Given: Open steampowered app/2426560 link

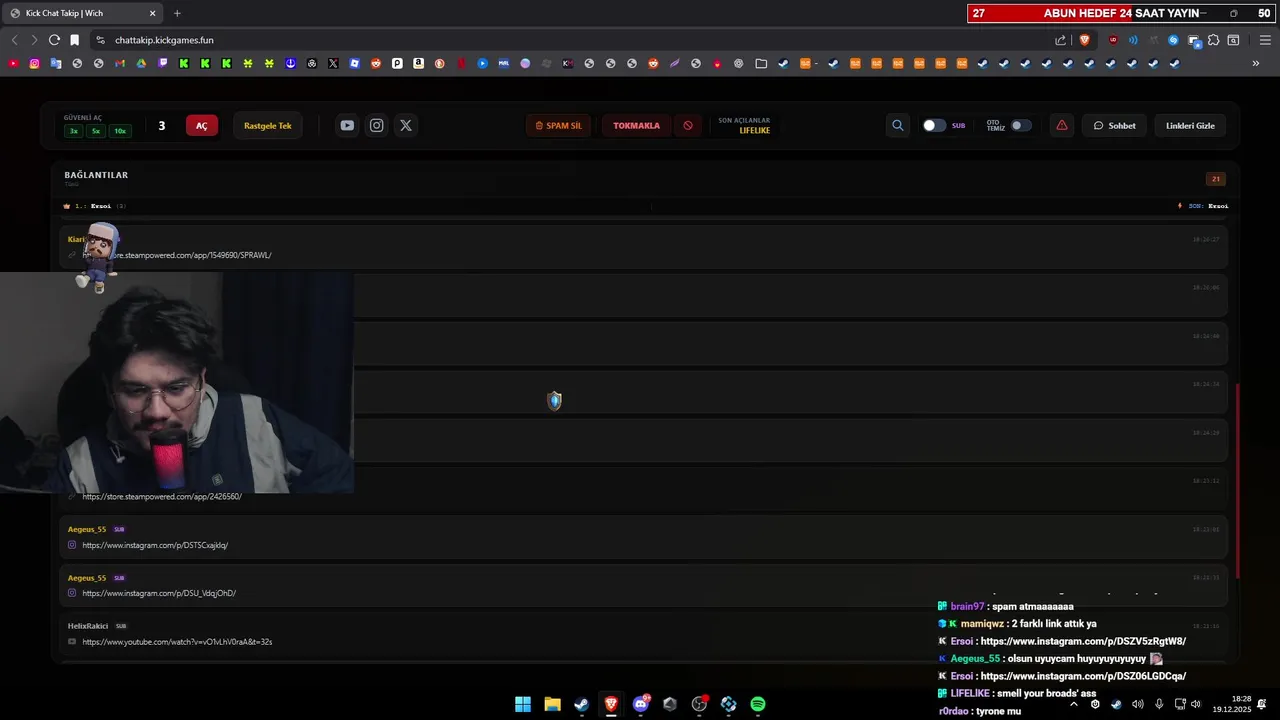Looking at the screenshot, I should 162,496.
